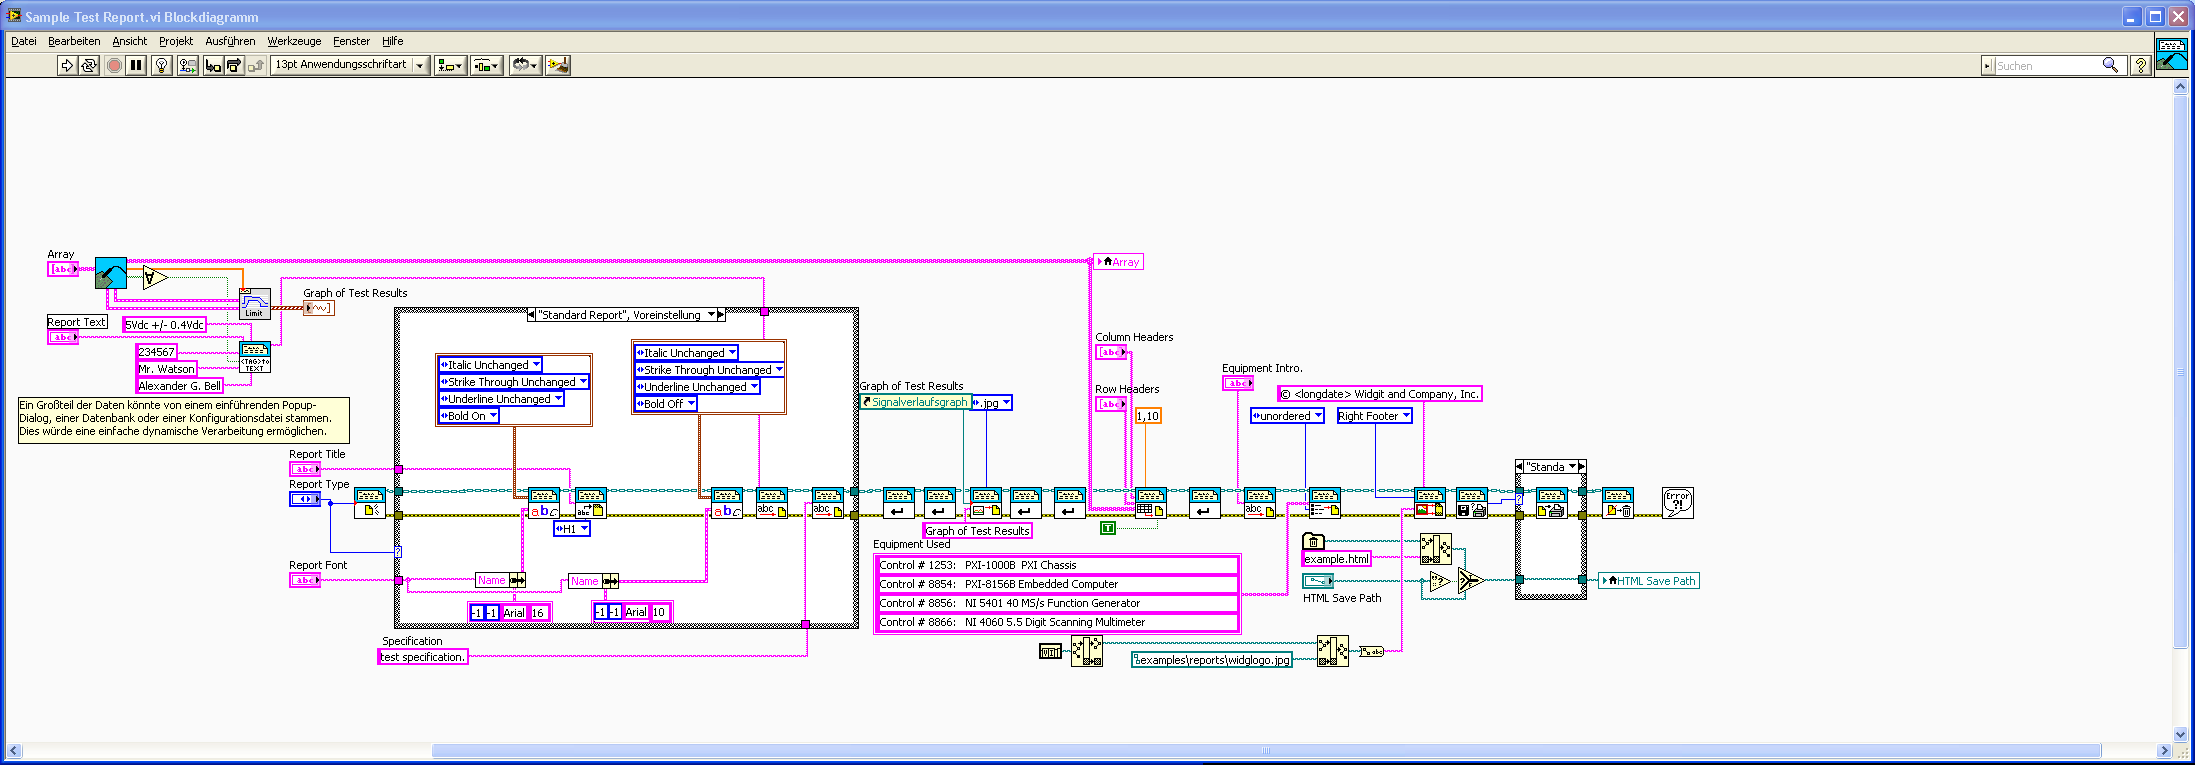Select the Simple Error Handler node
The image size is (2195, 765).
tap(1678, 502)
